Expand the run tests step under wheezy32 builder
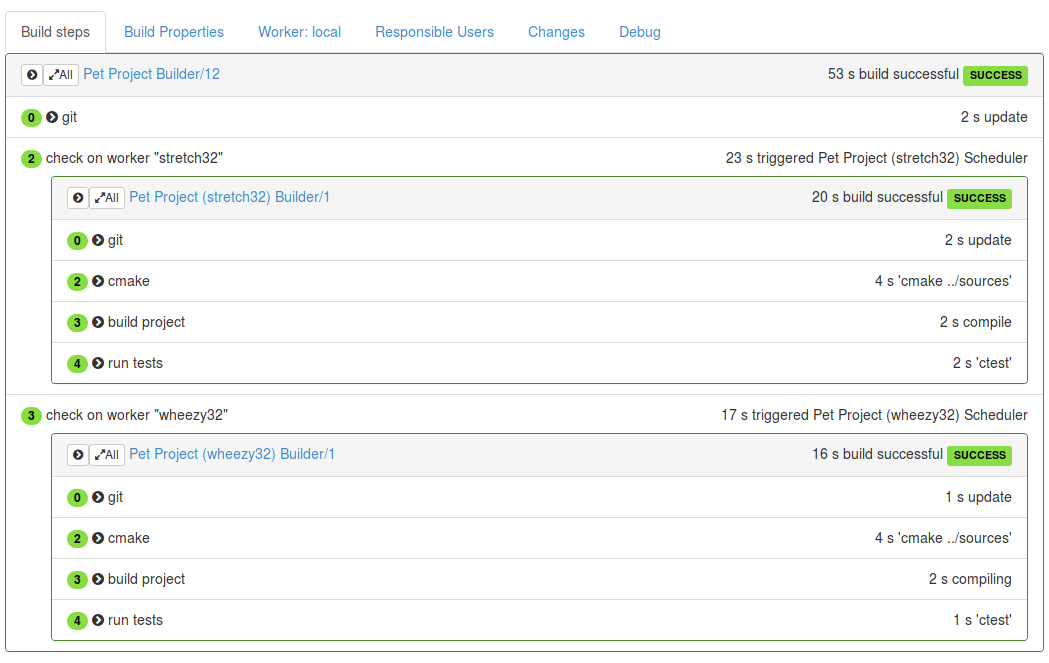Viewport: 1049px width, 663px height. (98, 620)
